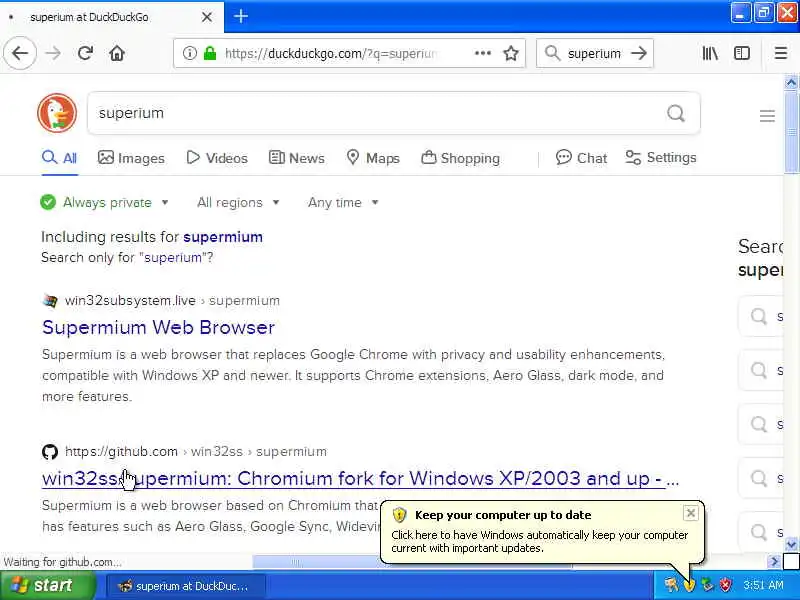800x600 pixels.
Task: Click the yellow shield update tray icon
Action: (690, 585)
